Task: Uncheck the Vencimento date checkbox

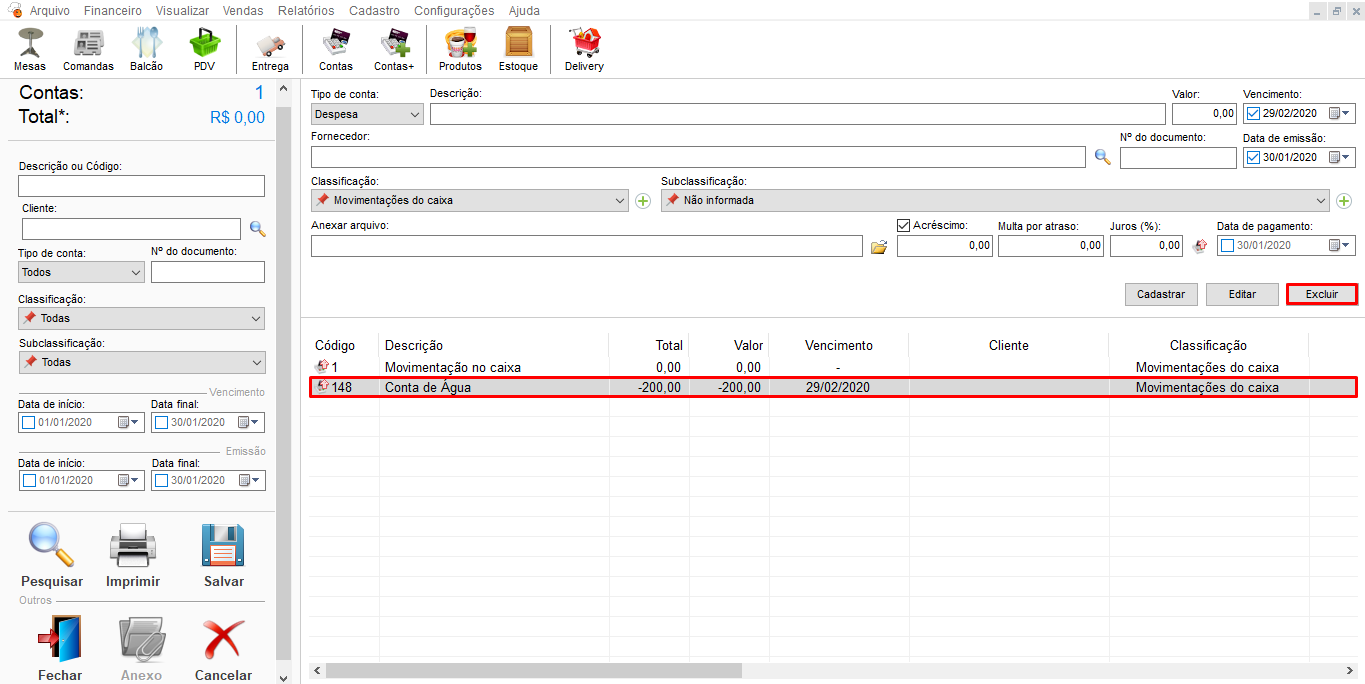Action: [x=1254, y=114]
